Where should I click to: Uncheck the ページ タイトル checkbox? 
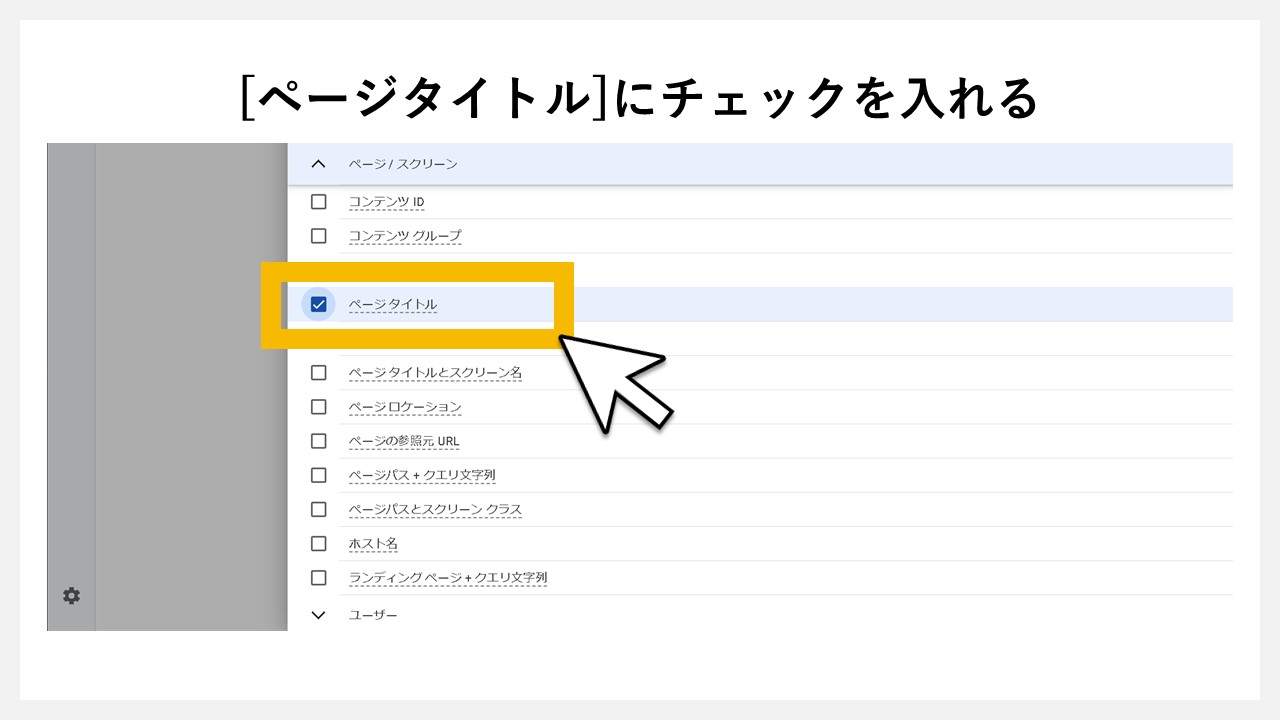[x=318, y=303]
